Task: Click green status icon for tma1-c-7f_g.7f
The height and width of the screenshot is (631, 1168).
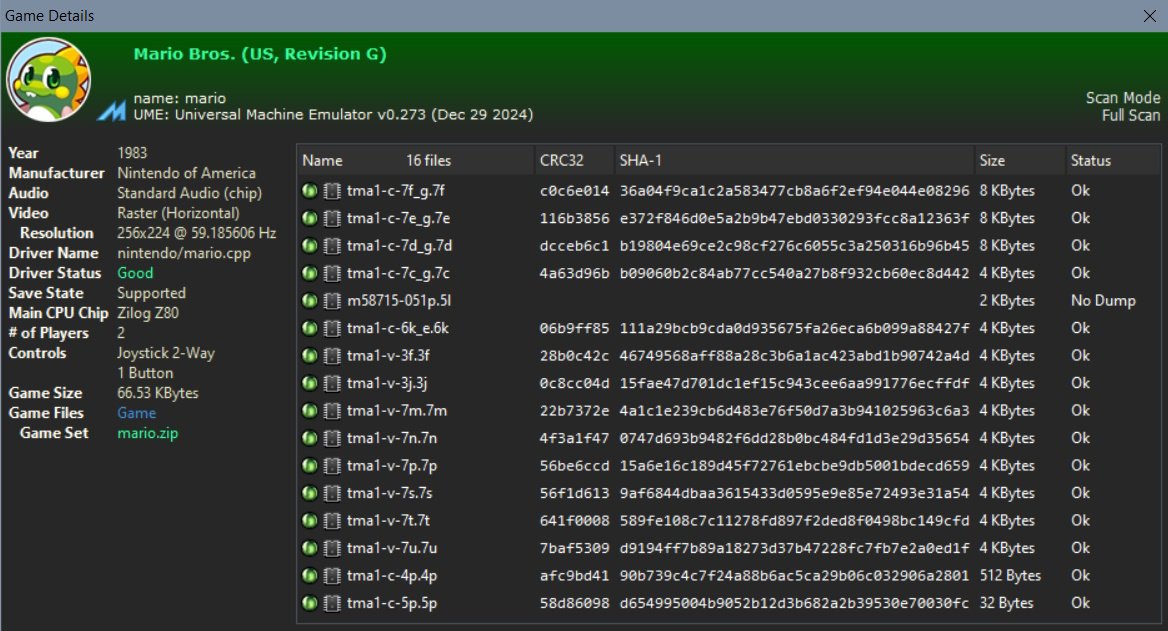Action: click(x=310, y=191)
